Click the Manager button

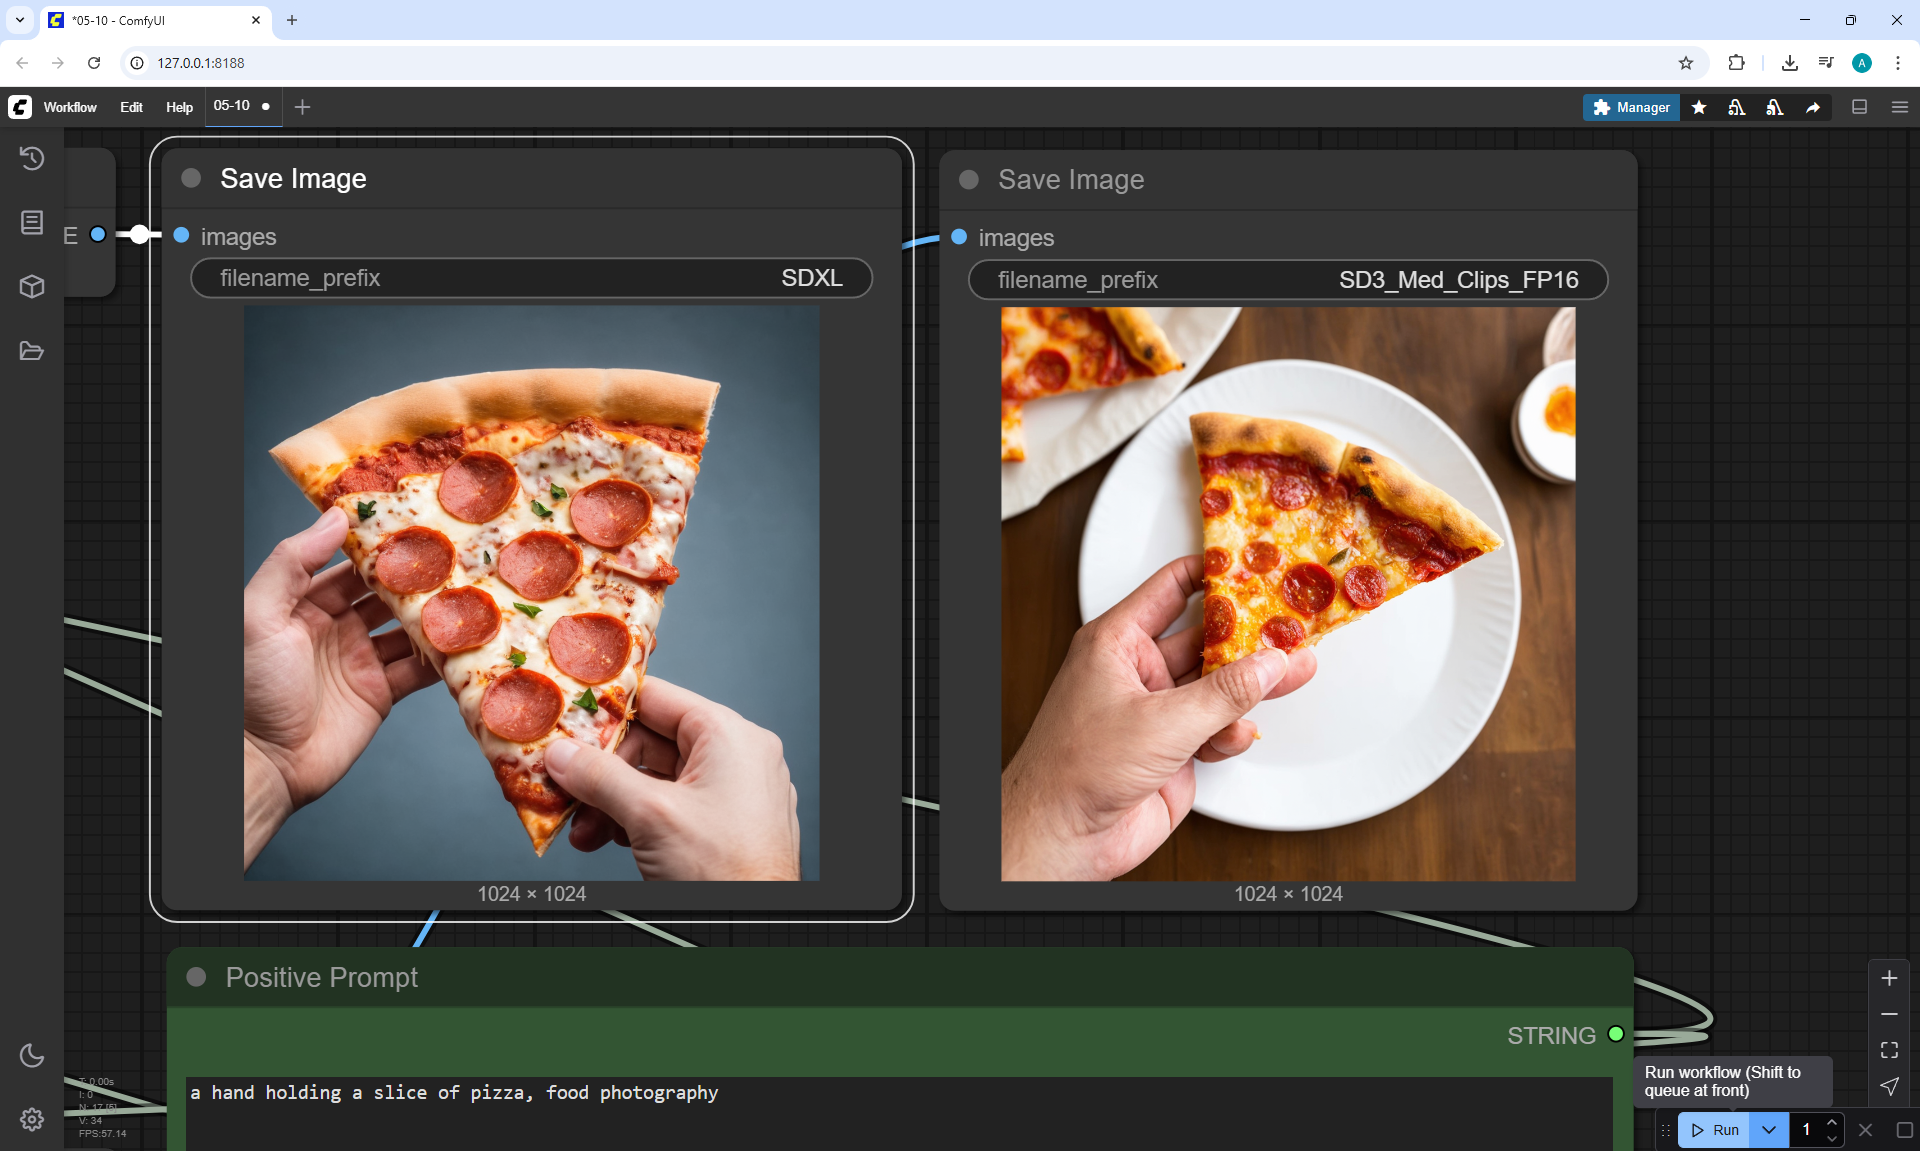pos(1631,107)
